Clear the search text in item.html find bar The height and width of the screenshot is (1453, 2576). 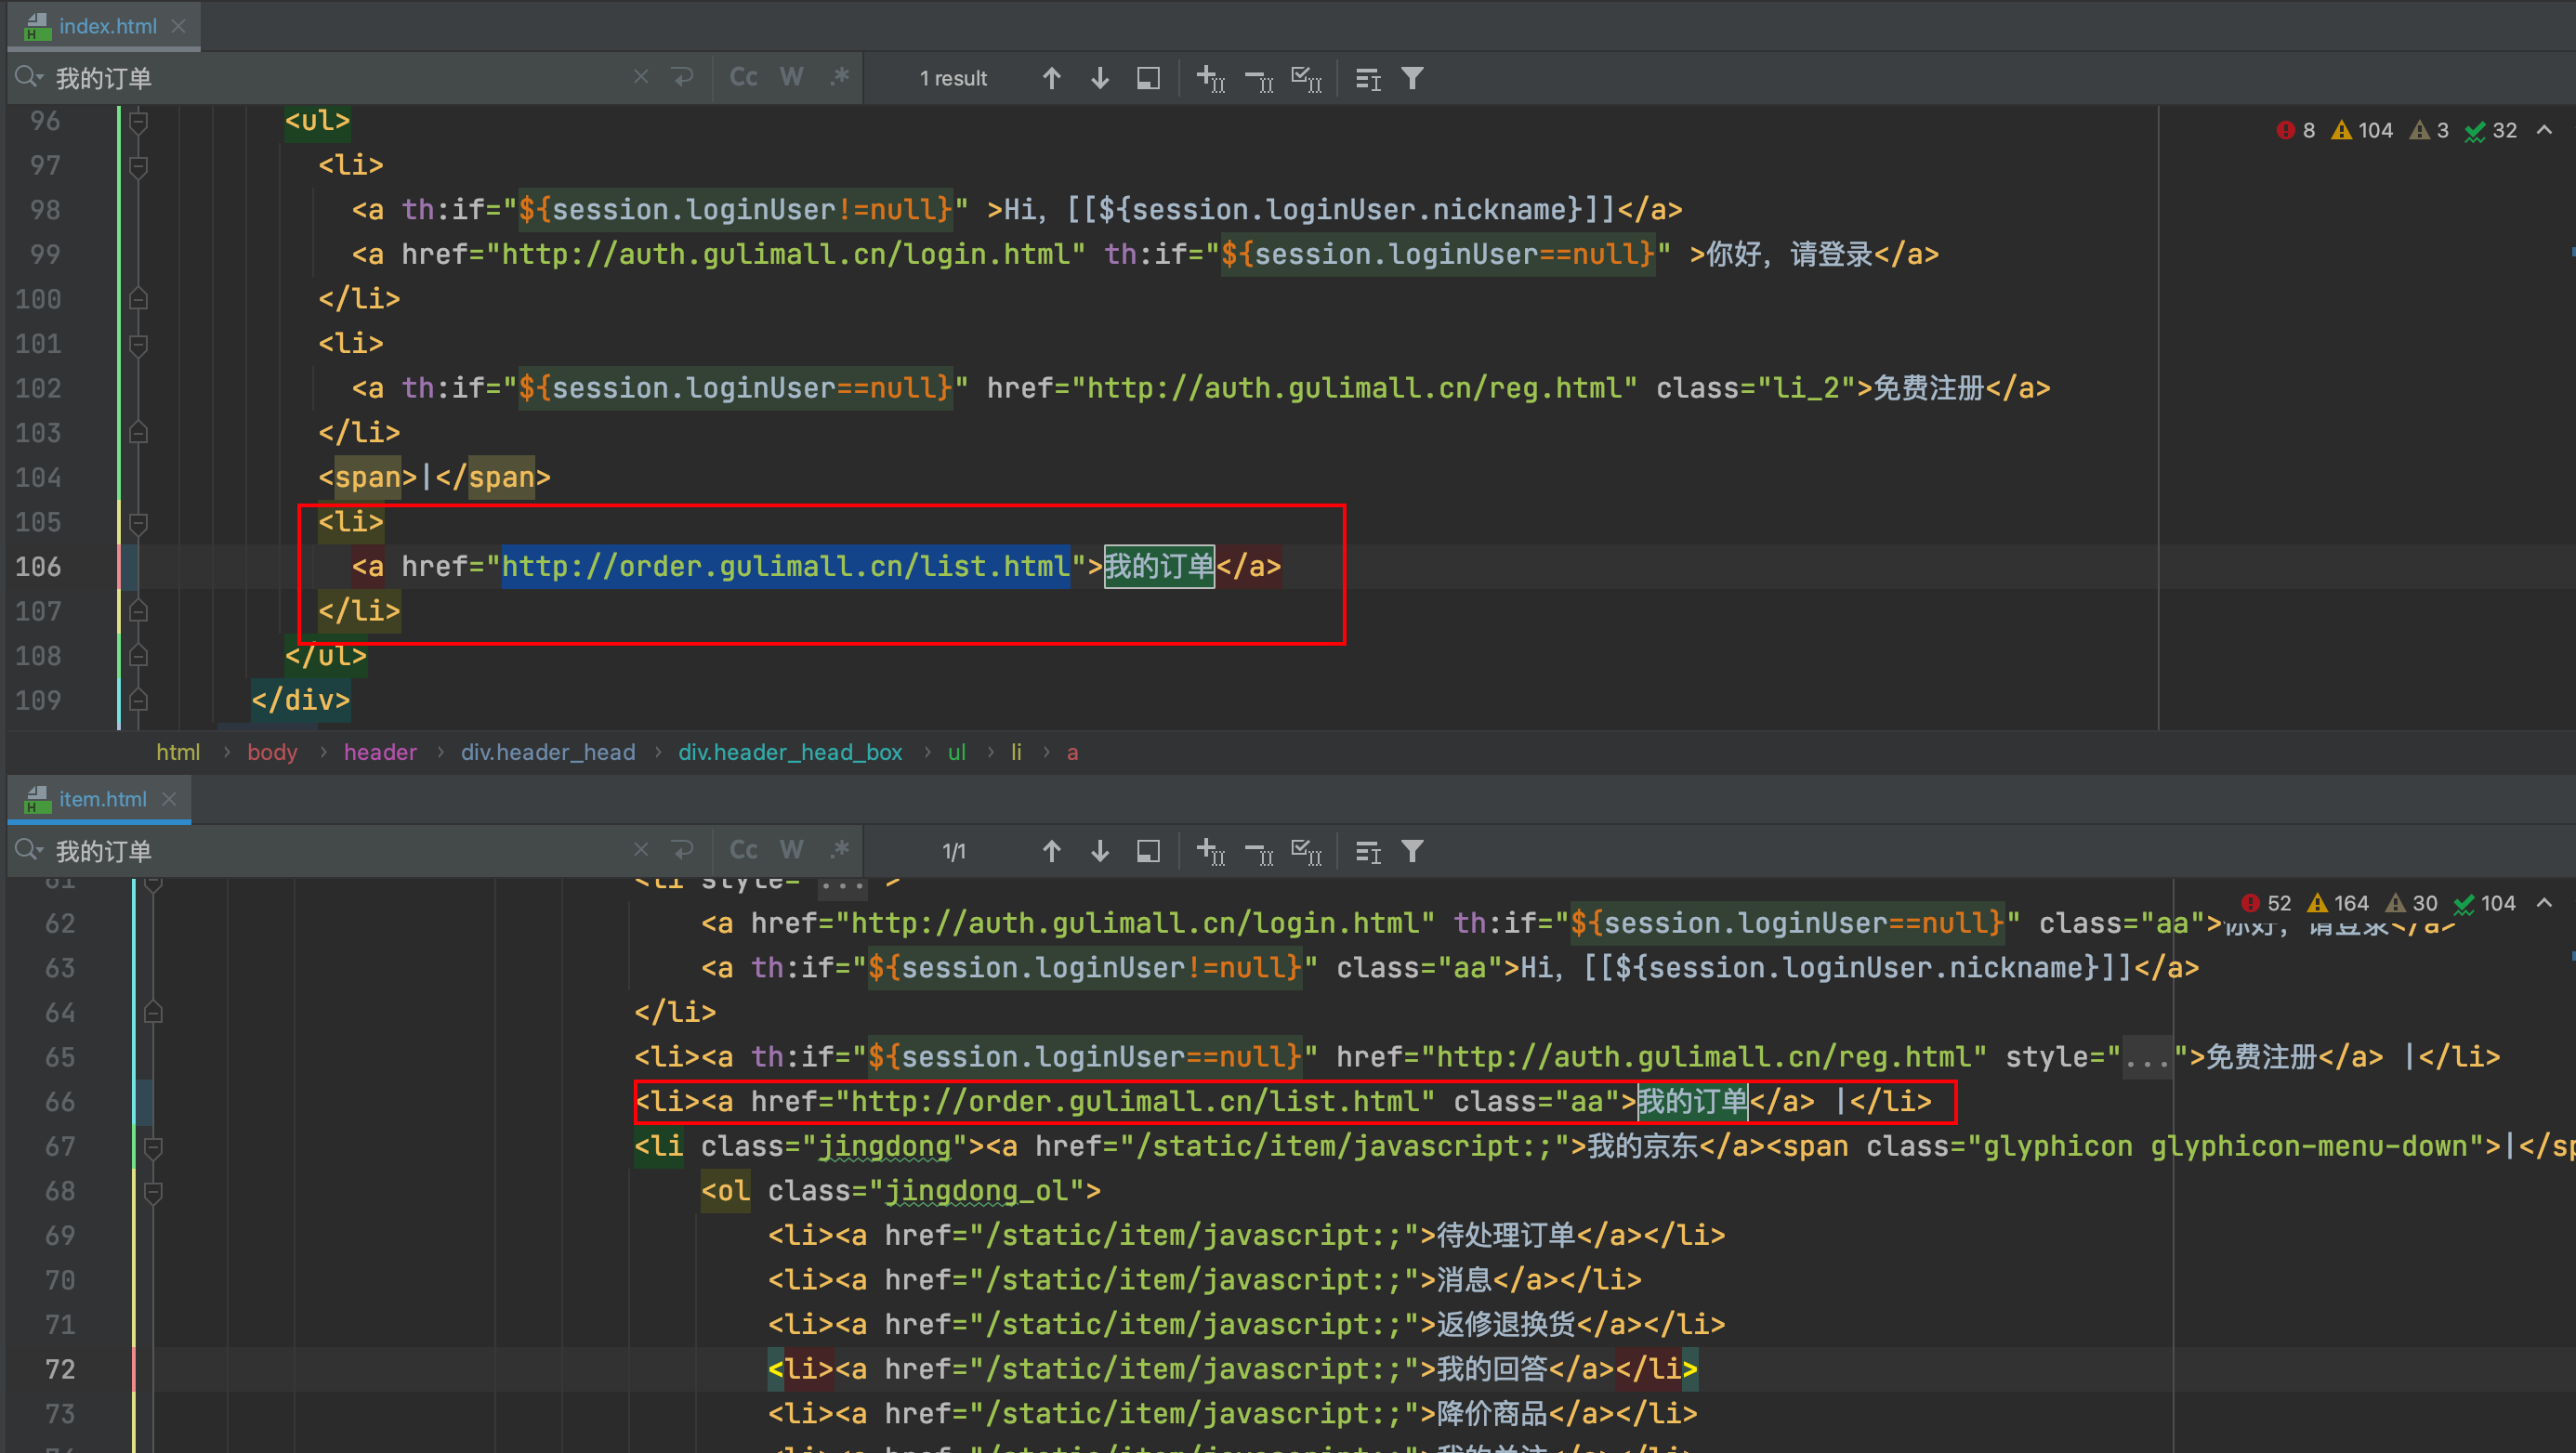tap(641, 850)
